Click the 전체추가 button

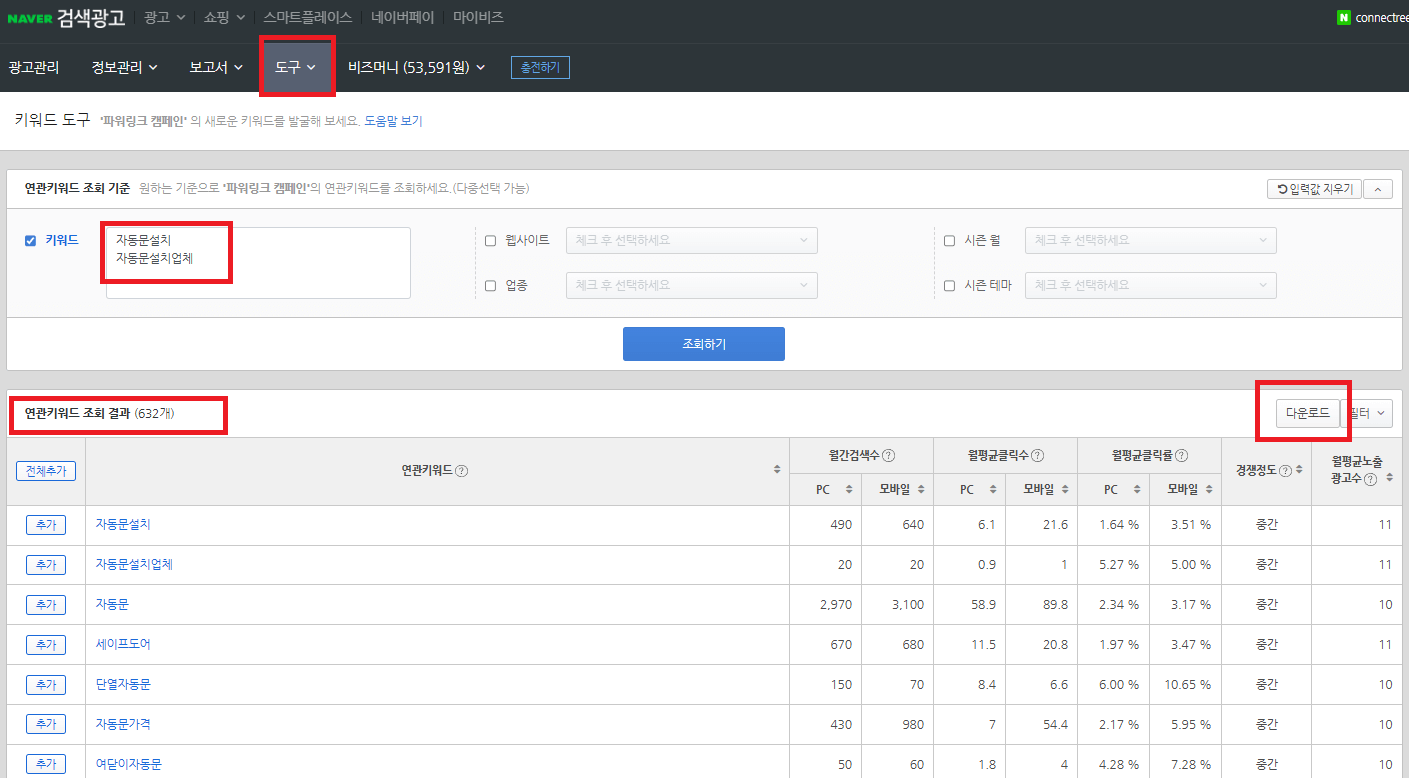click(x=46, y=470)
